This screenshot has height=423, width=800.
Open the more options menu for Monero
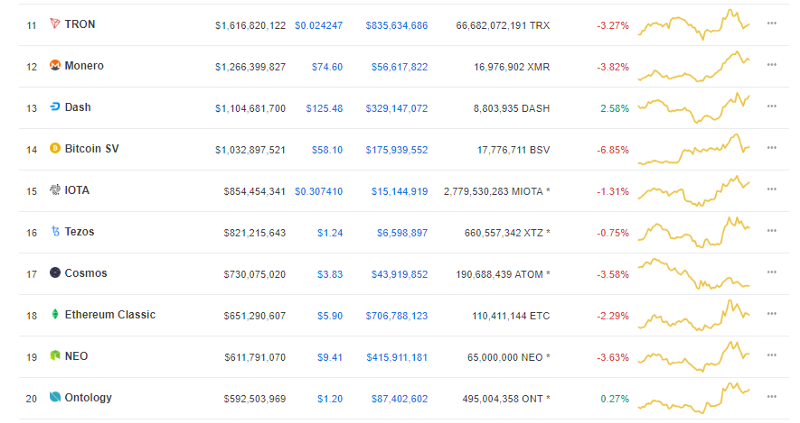click(771, 65)
